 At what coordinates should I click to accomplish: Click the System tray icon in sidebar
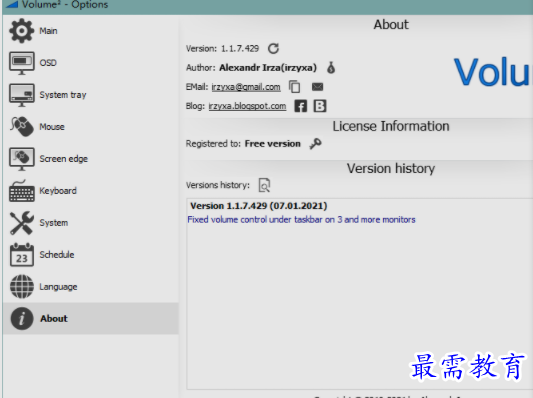point(21,95)
